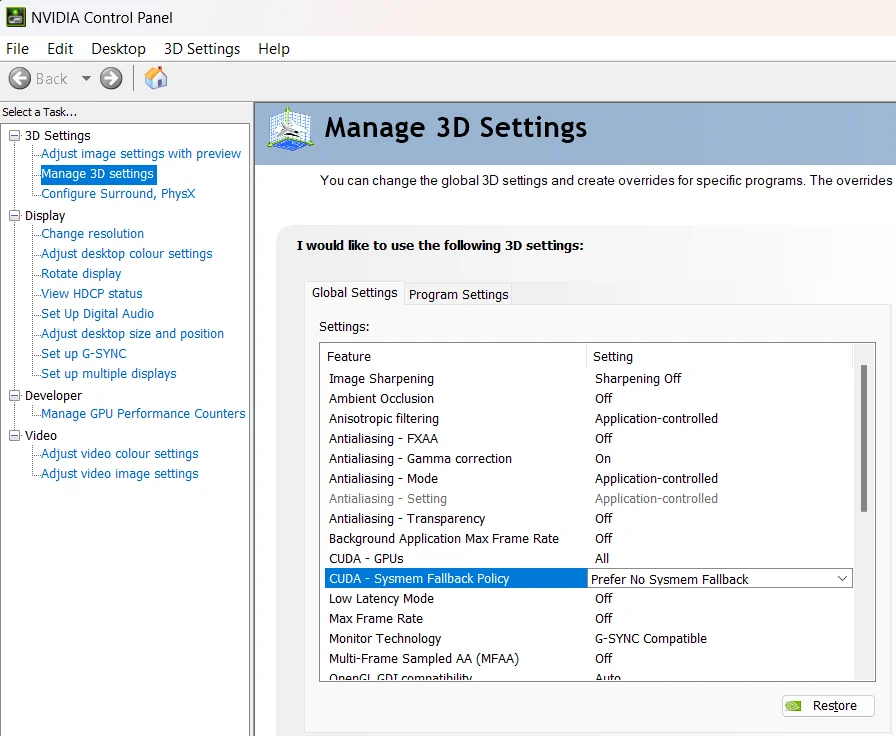Click the settings list vertical scrollbar
Screen dimensions: 896x736
(863, 439)
